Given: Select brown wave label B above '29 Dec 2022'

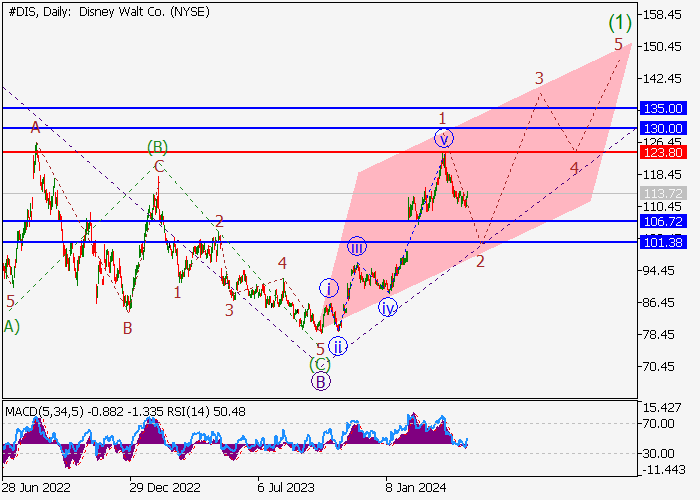Looking at the screenshot, I should tap(128, 329).
